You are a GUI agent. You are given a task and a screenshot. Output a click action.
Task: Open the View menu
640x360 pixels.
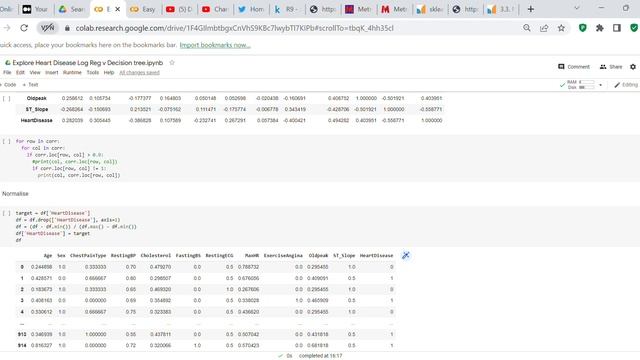point(35,72)
